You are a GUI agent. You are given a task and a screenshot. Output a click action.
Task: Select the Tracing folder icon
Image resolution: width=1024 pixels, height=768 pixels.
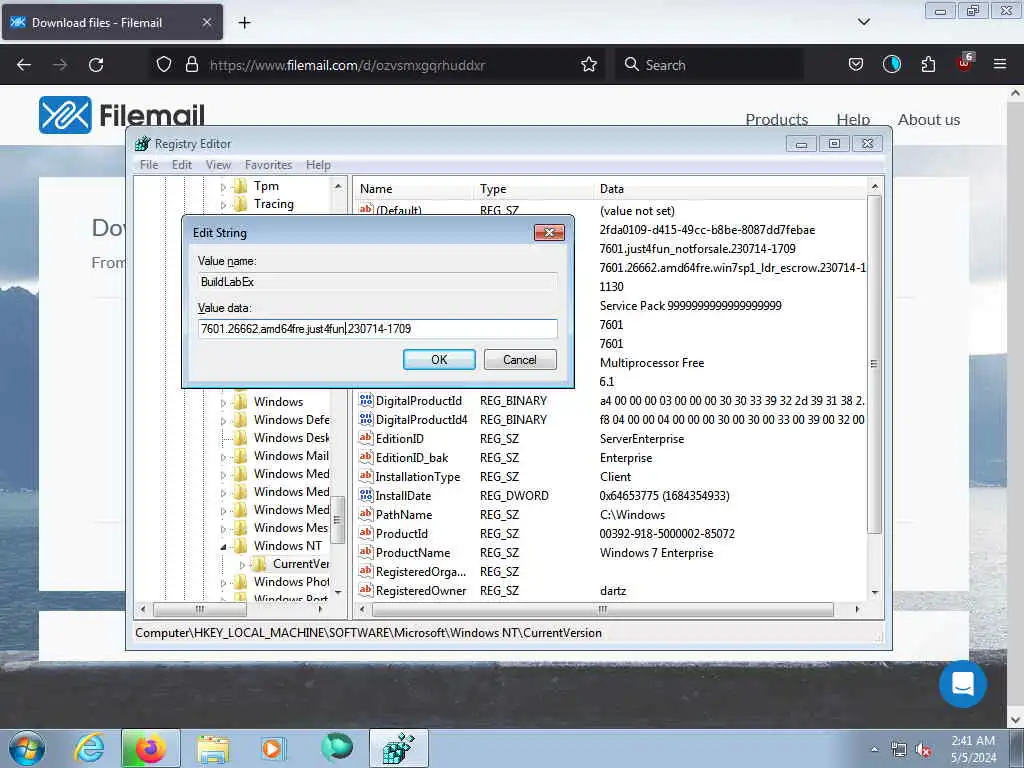tap(240, 204)
